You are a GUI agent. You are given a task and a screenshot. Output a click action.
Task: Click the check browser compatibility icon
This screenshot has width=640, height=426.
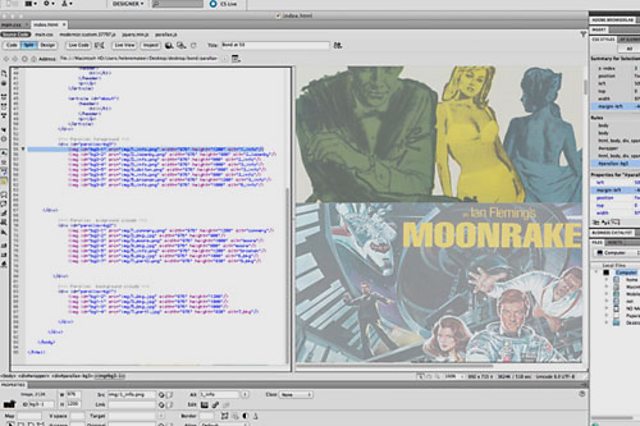(x=99, y=45)
